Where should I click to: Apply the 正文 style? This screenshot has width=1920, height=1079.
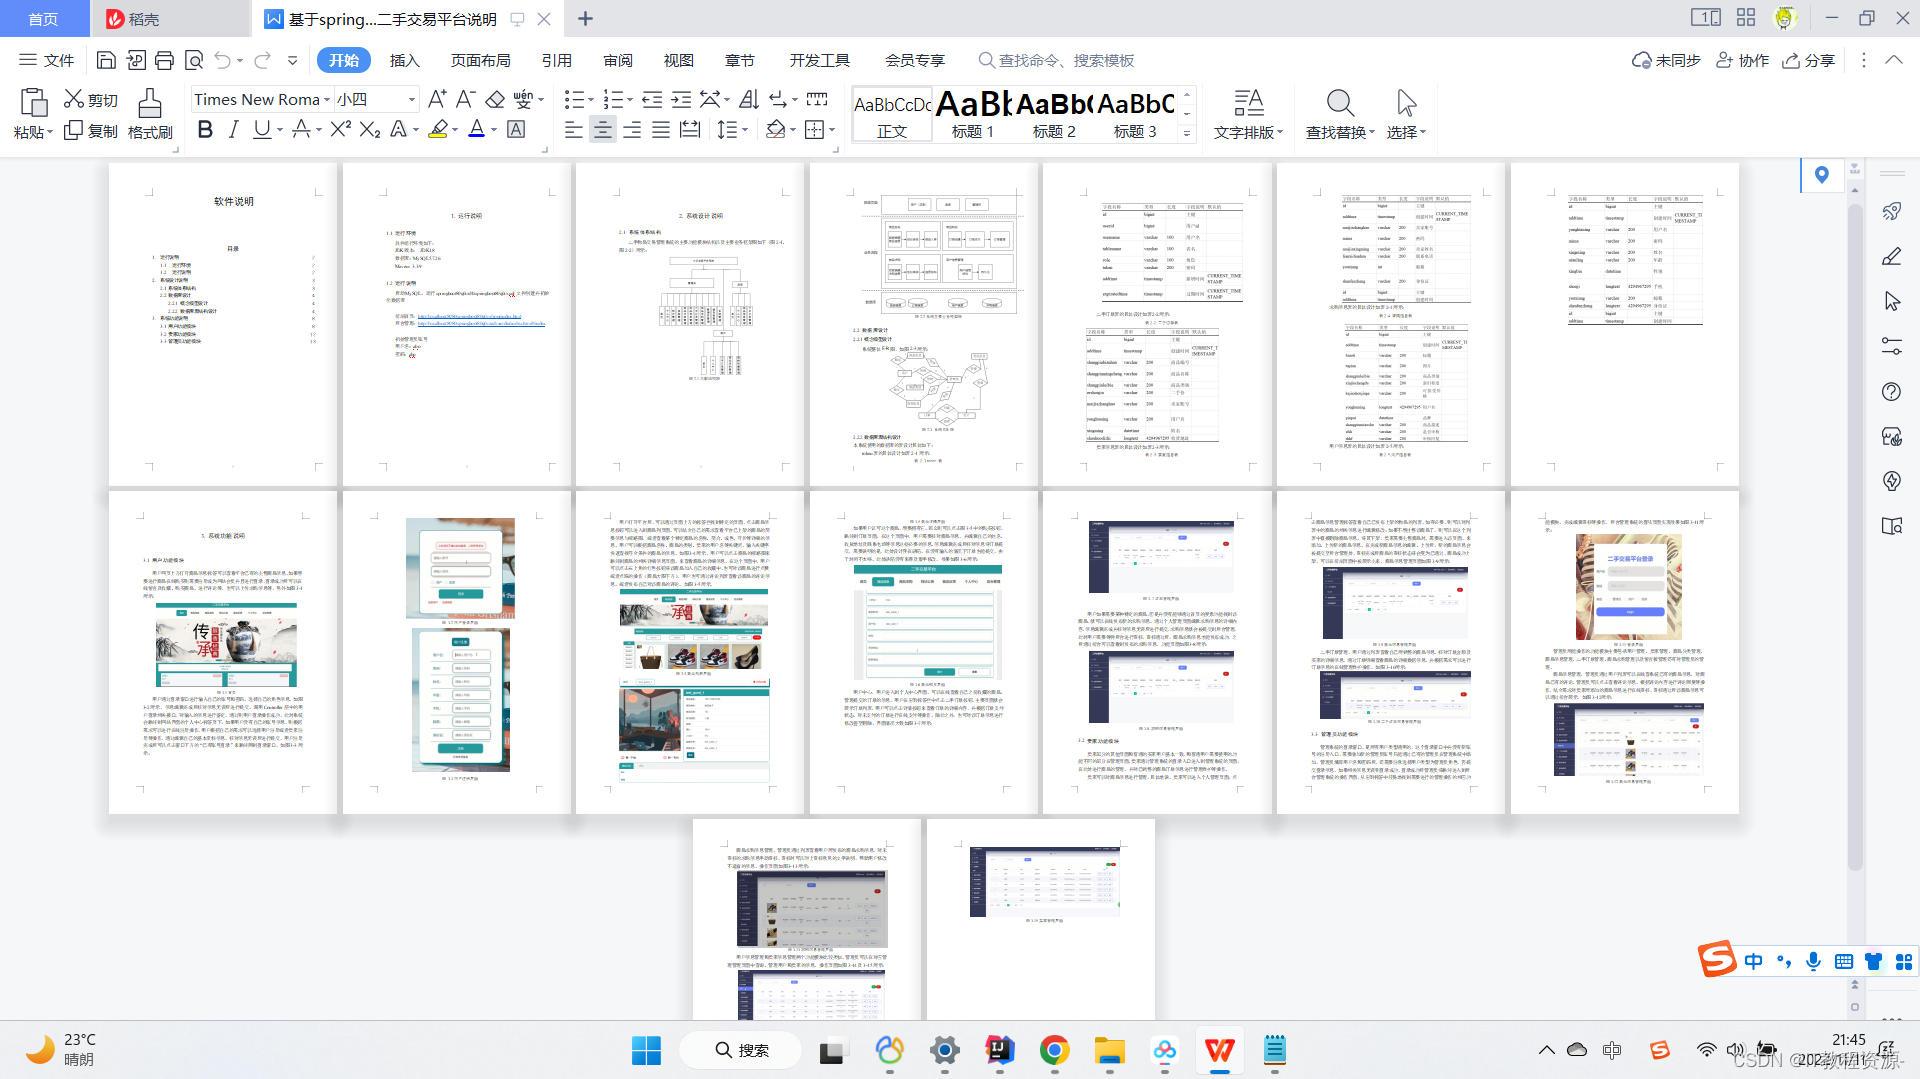(x=892, y=115)
